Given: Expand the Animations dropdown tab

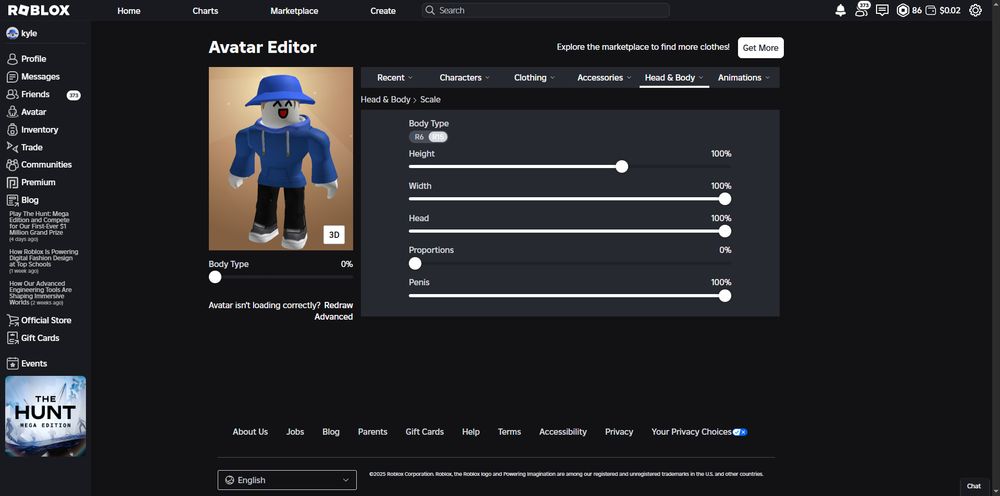Looking at the screenshot, I should coord(744,78).
